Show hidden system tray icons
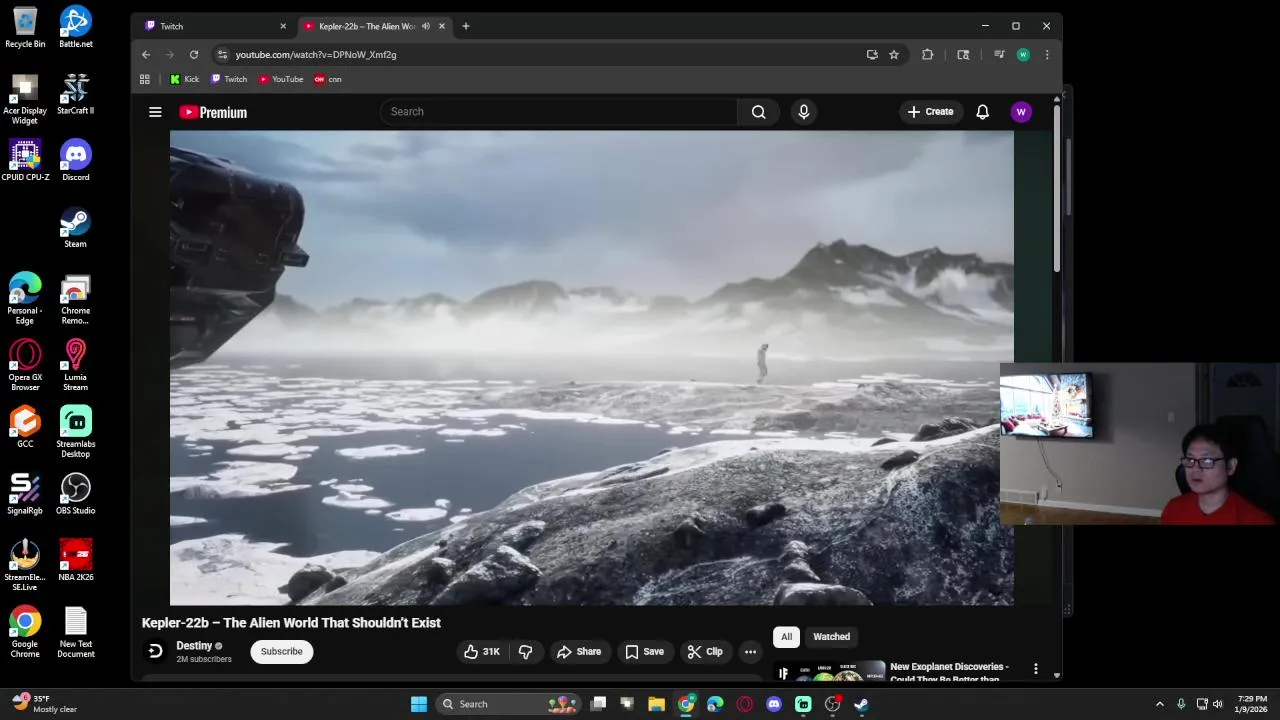Screen dimensions: 1280x720 pos(1160,704)
